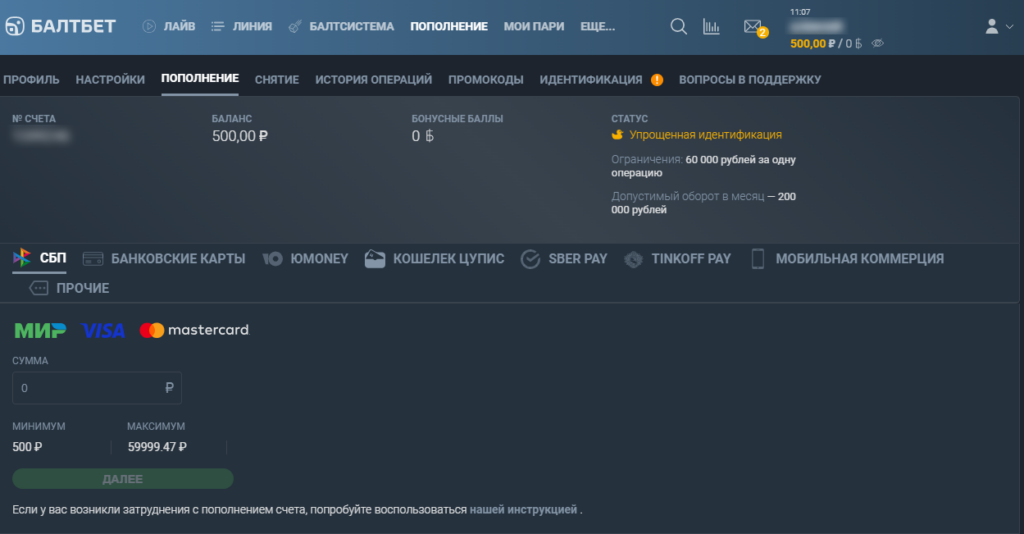
Task: Click the Sber Pay checkmark icon
Action: tap(530, 259)
